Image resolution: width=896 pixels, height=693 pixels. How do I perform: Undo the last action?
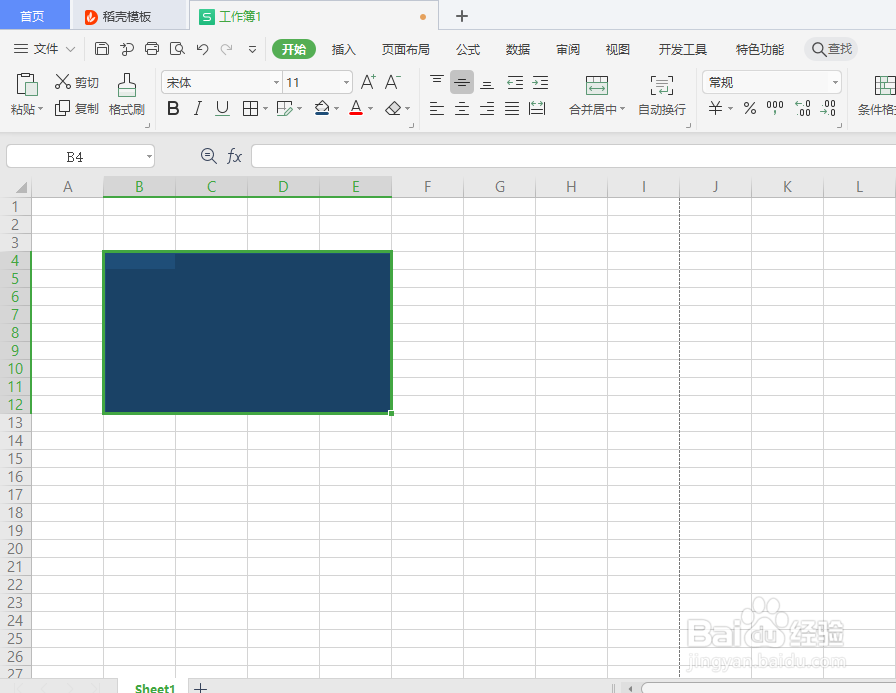(x=202, y=49)
